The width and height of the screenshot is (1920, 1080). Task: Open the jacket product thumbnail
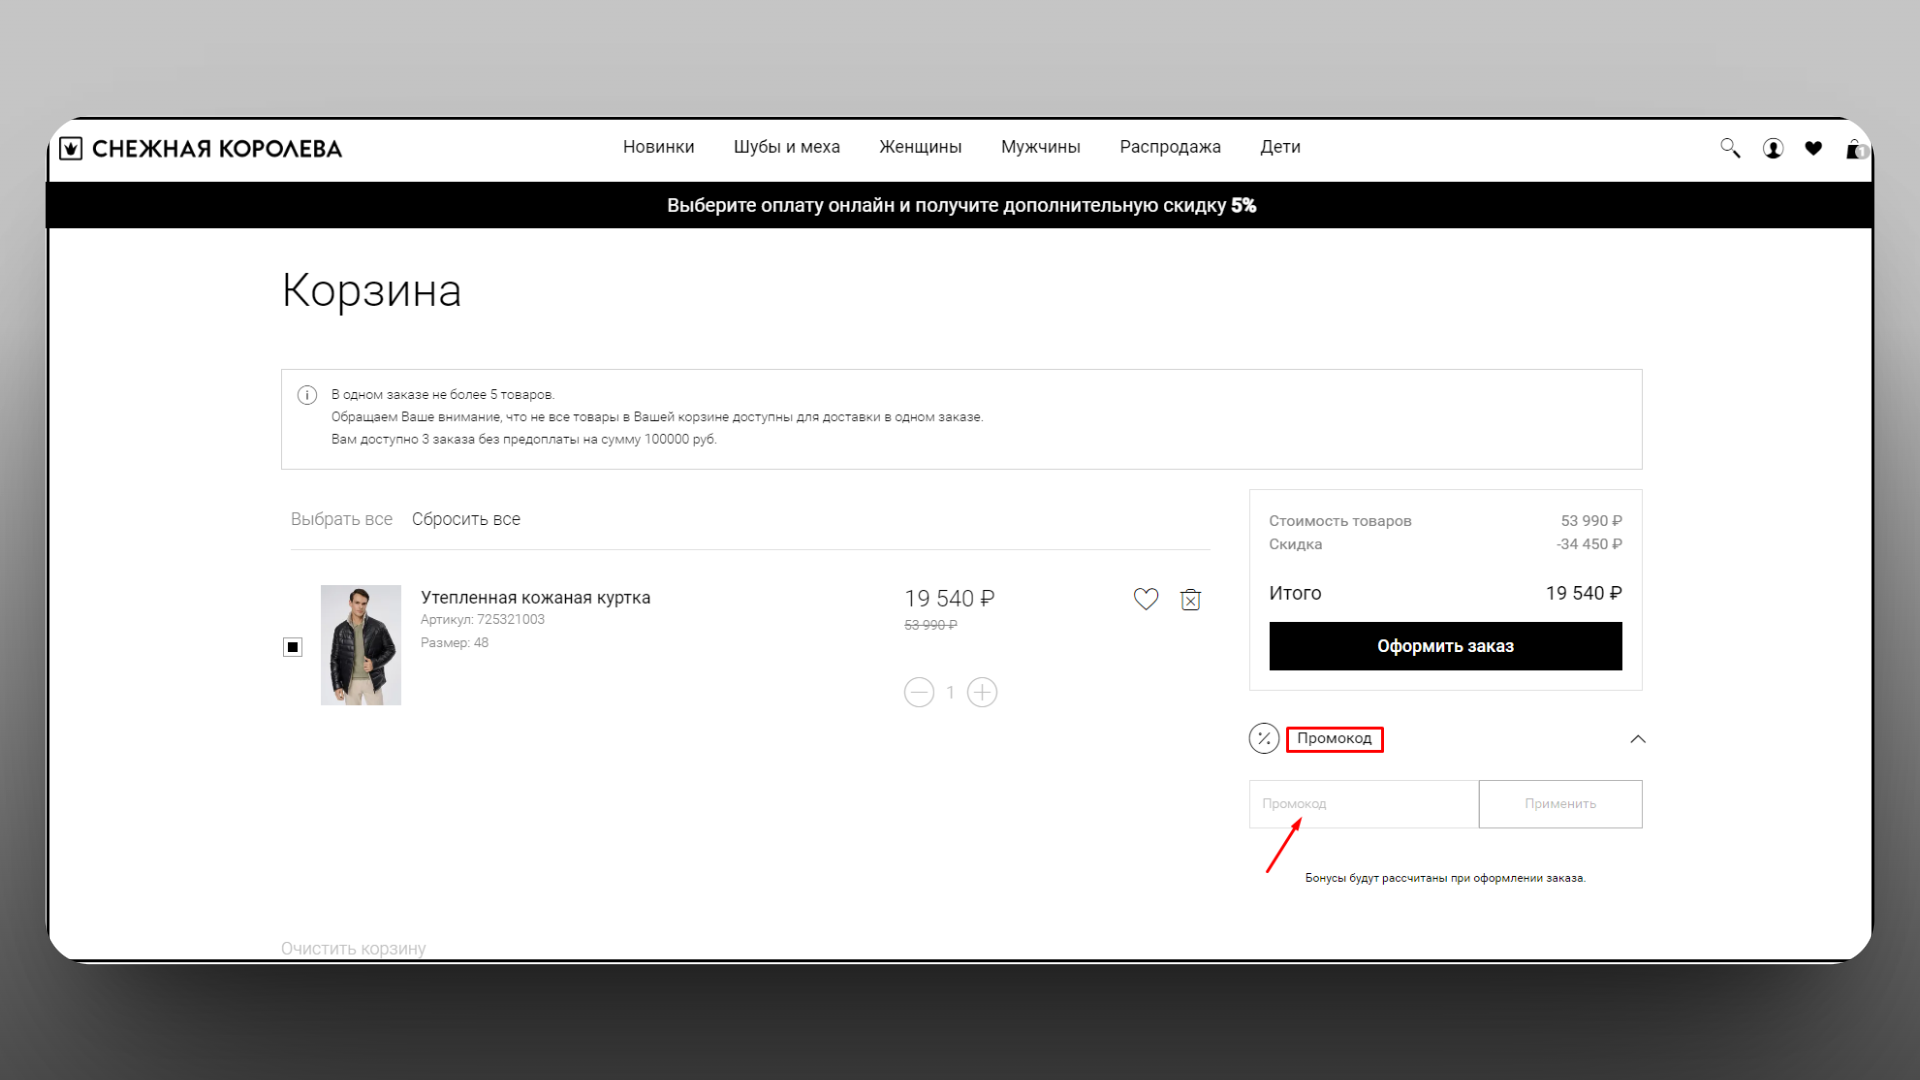tap(360, 645)
